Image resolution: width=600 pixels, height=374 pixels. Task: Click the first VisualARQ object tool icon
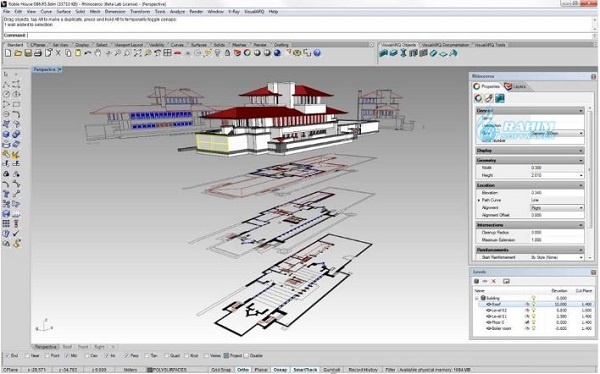click(383, 53)
